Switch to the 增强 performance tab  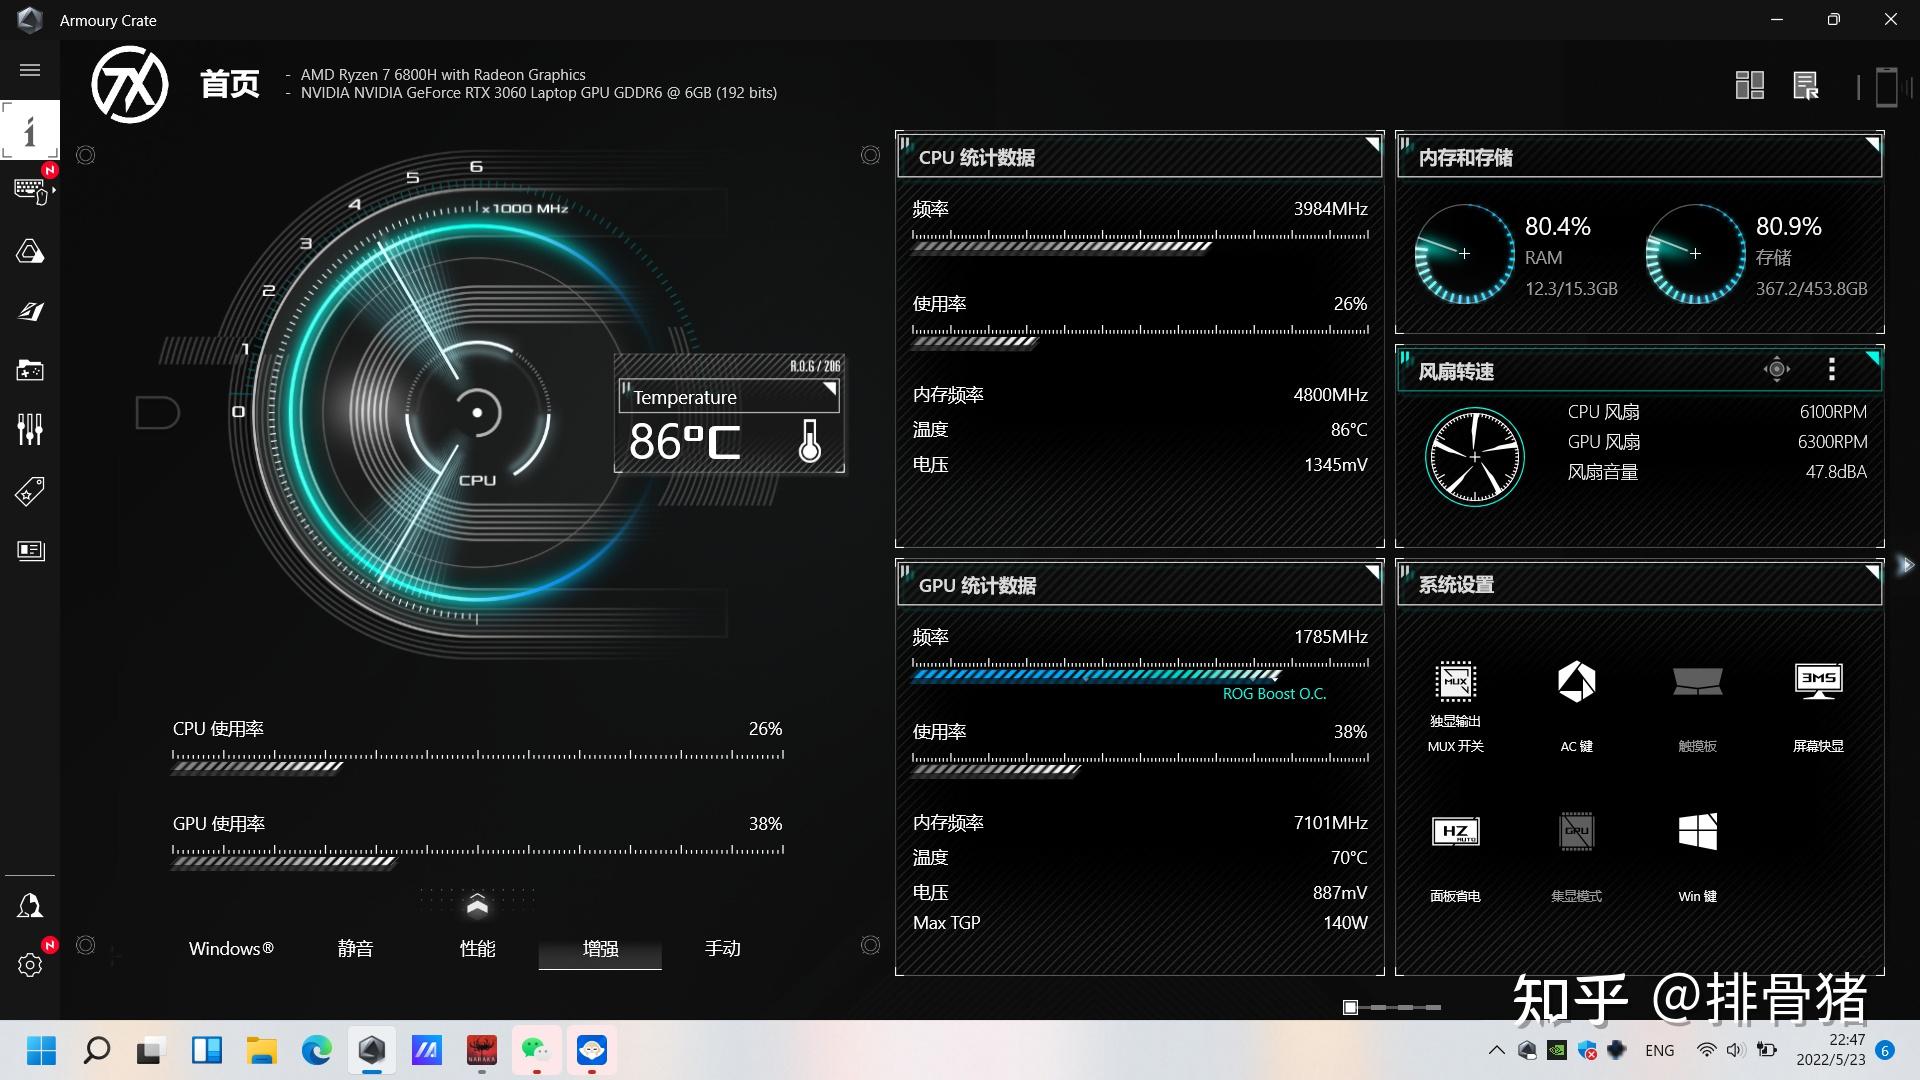(x=599, y=948)
